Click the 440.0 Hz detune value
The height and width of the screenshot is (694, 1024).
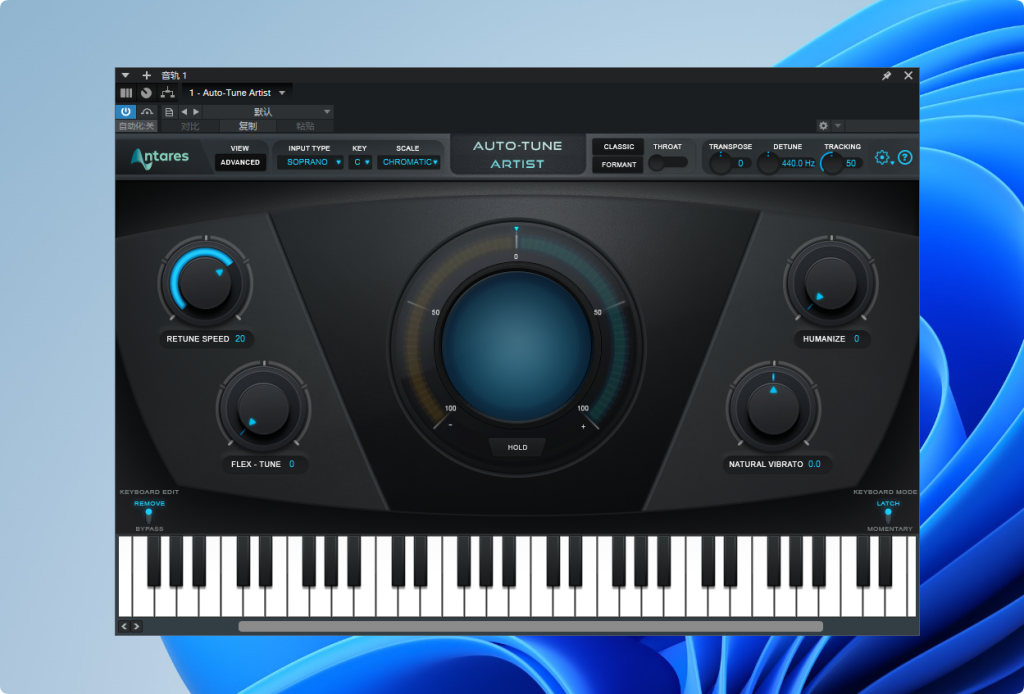pos(798,163)
